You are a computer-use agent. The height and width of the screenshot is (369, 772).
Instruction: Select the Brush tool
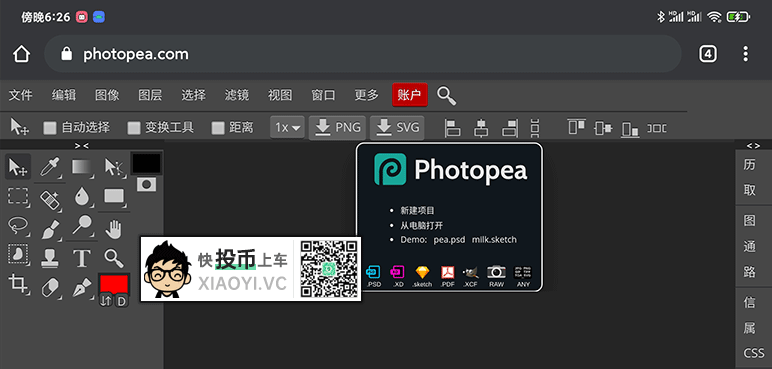coord(50,229)
